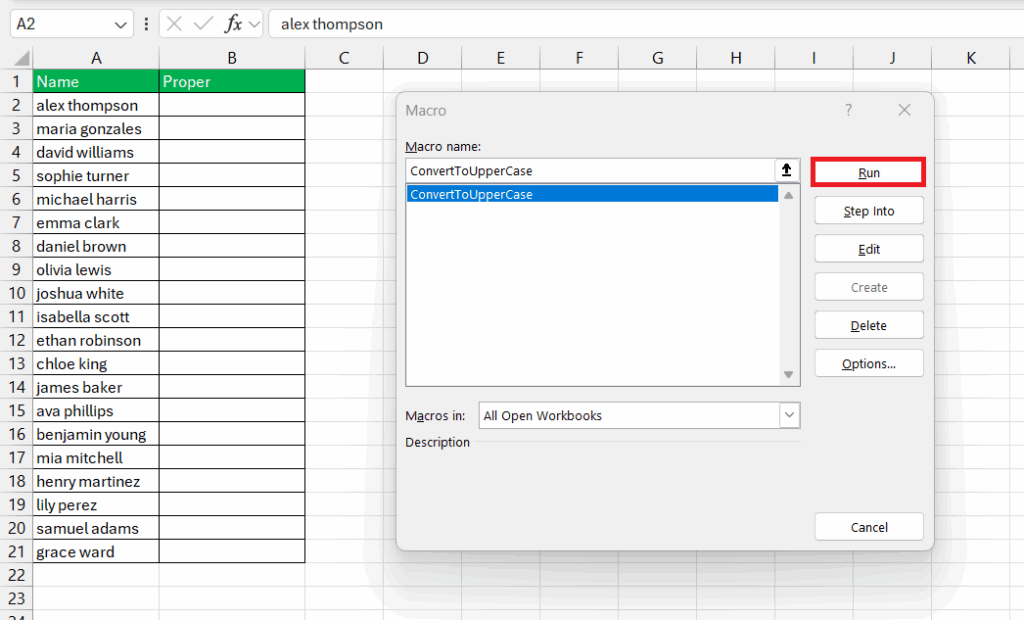Click the Run button in Macro dialog
The width and height of the screenshot is (1024, 620).
(x=868, y=173)
